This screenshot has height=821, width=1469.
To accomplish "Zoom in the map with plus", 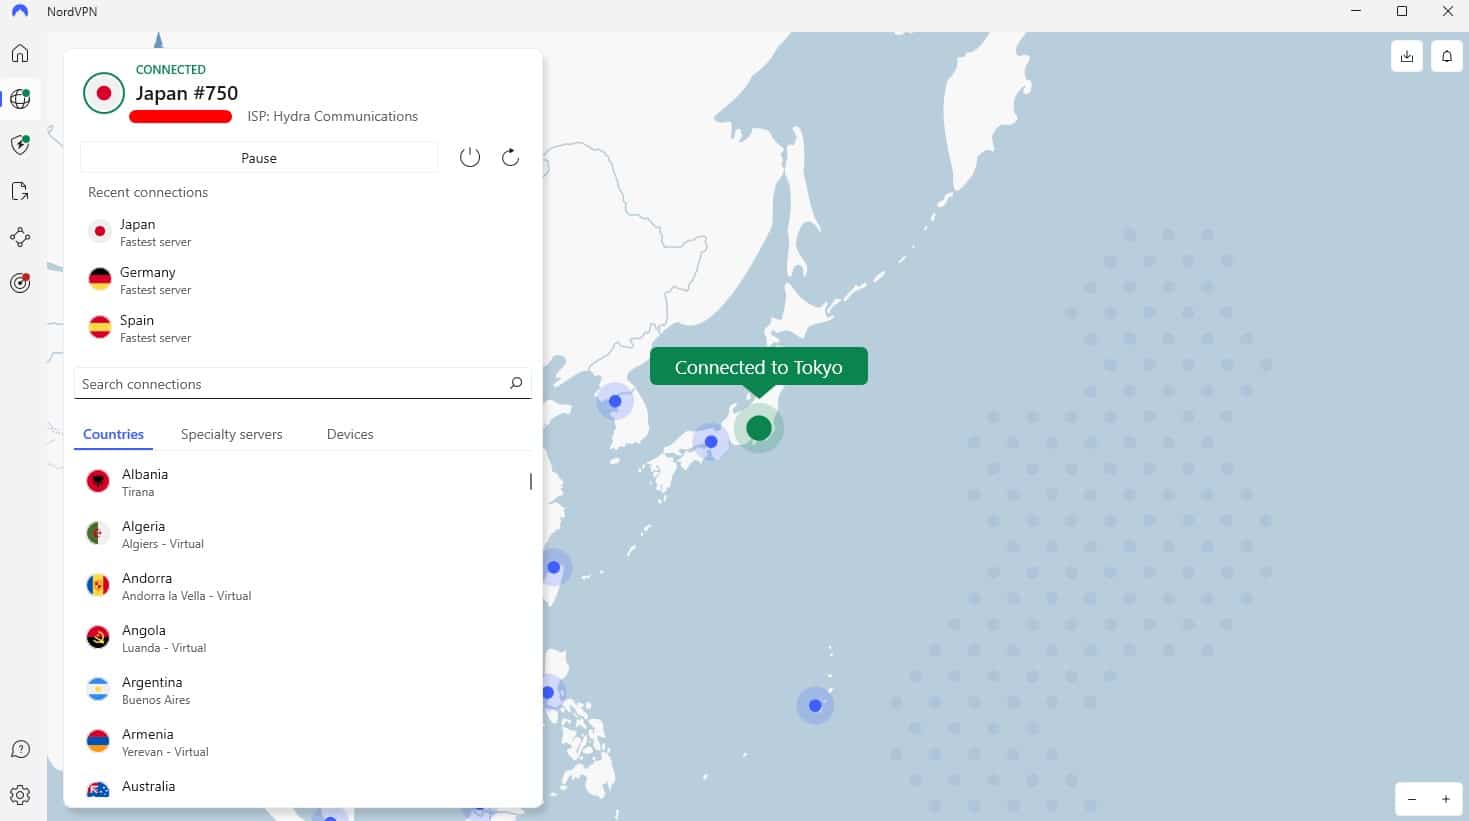I will 1446,799.
